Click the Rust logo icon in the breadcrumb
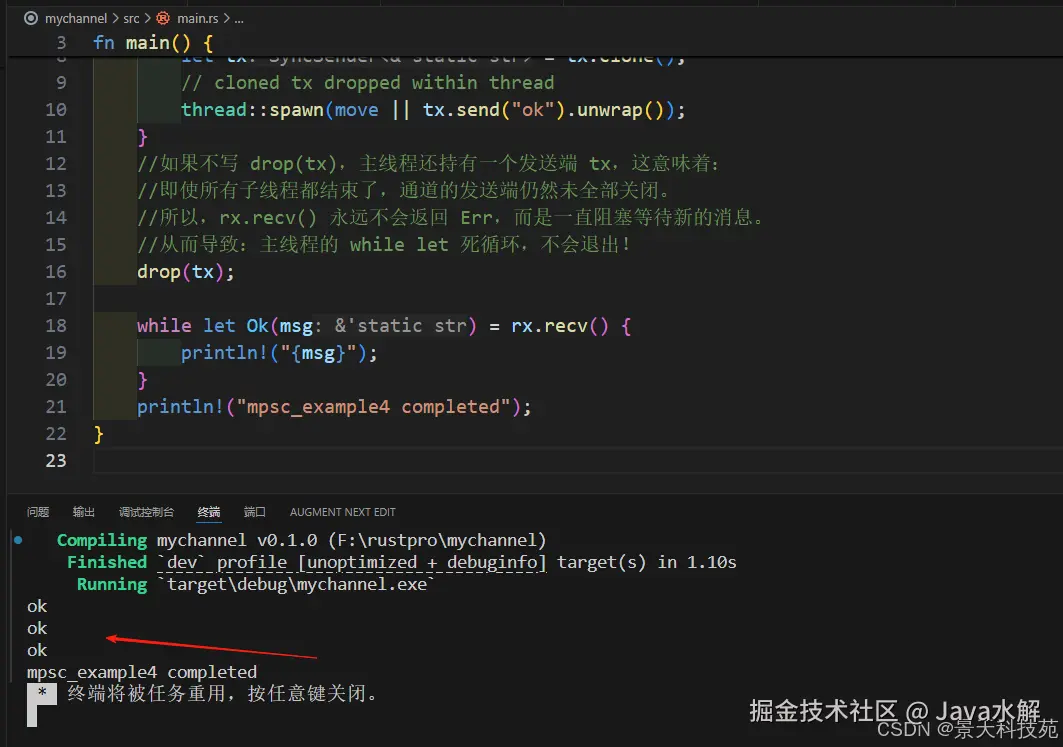This screenshot has height=747, width=1063. click(x=163, y=18)
